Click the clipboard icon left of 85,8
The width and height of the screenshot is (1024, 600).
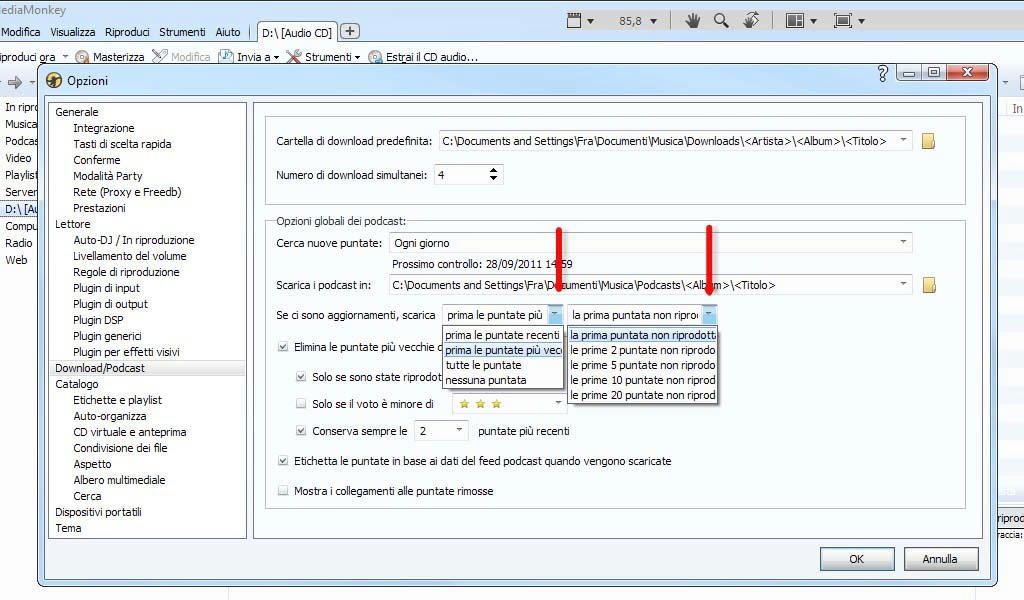(x=574, y=20)
